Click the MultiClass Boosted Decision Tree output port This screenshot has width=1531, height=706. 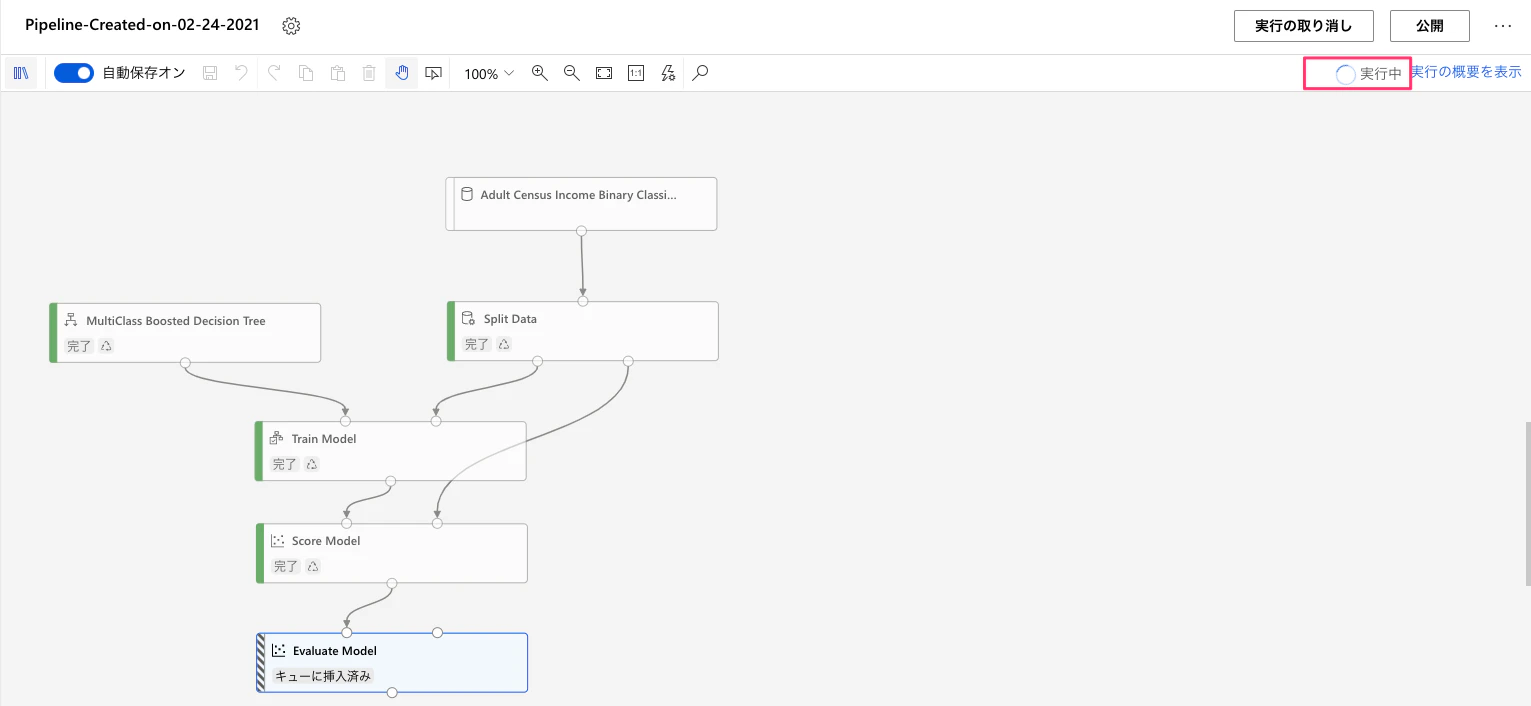tap(185, 363)
